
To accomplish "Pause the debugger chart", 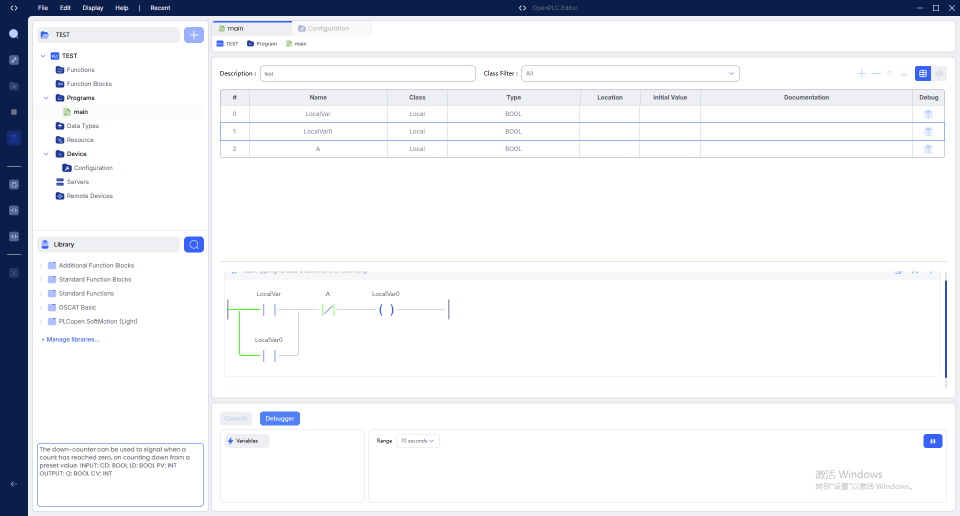I will click(x=932, y=441).
